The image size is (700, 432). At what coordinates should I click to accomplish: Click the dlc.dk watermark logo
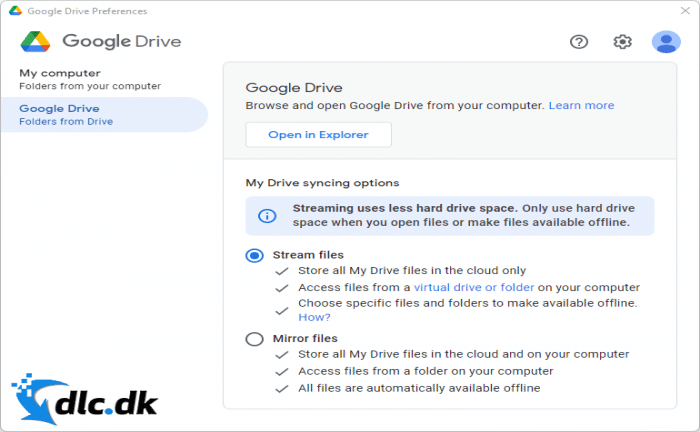coord(84,399)
